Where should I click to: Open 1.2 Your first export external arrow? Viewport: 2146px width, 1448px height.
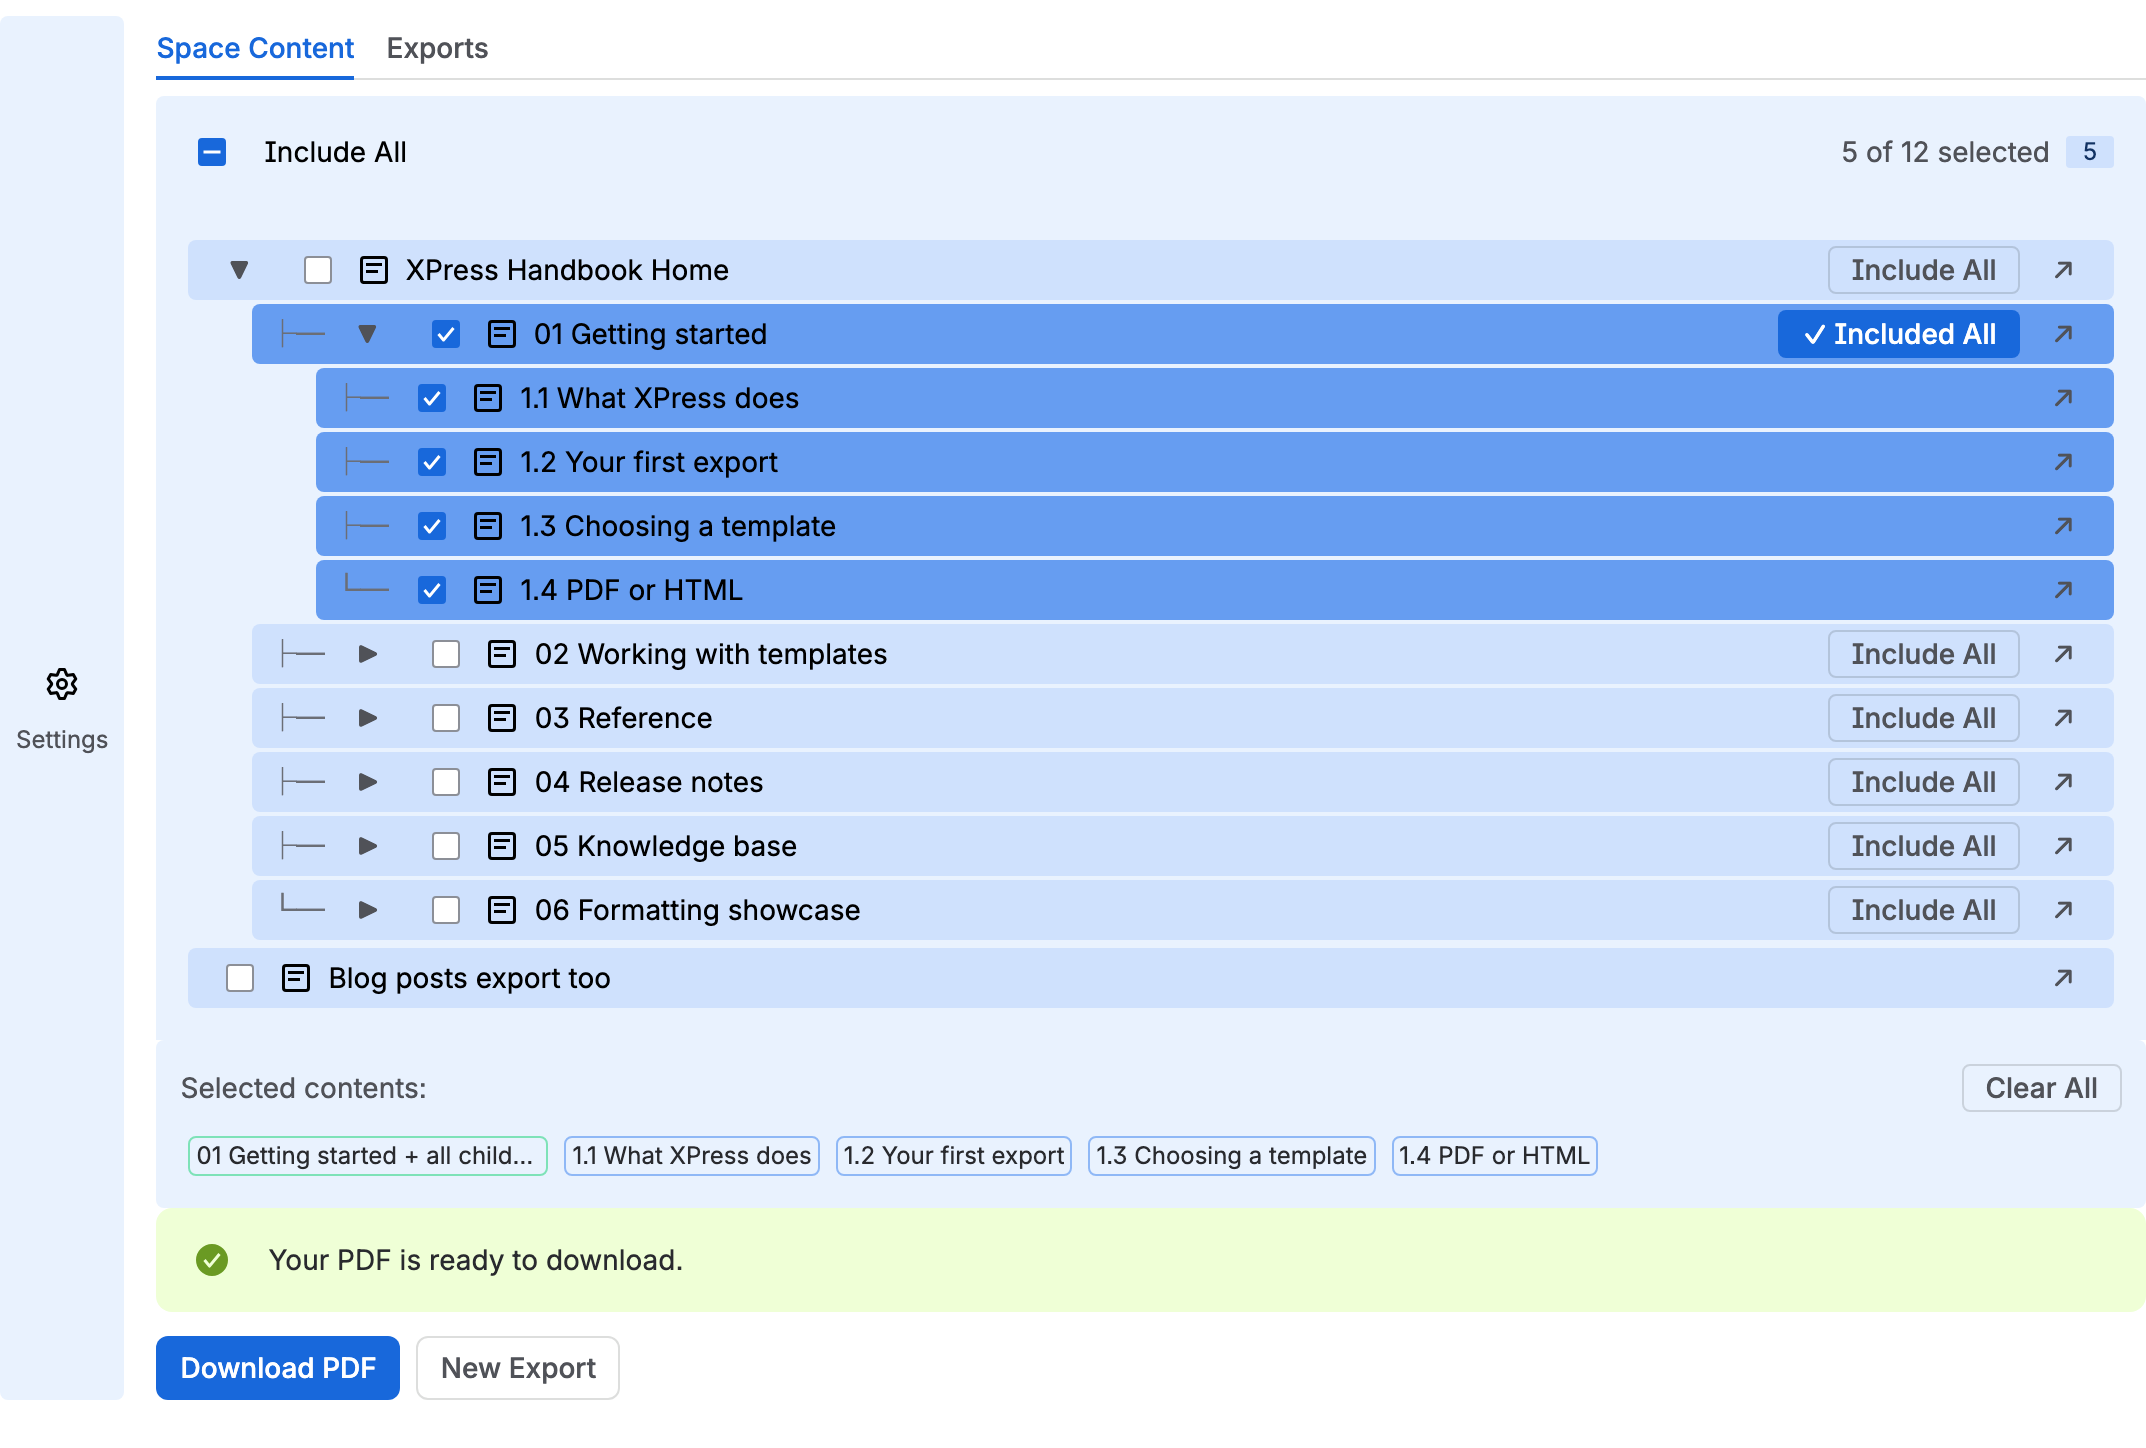pyautogui.click(x=2063, y=462)
